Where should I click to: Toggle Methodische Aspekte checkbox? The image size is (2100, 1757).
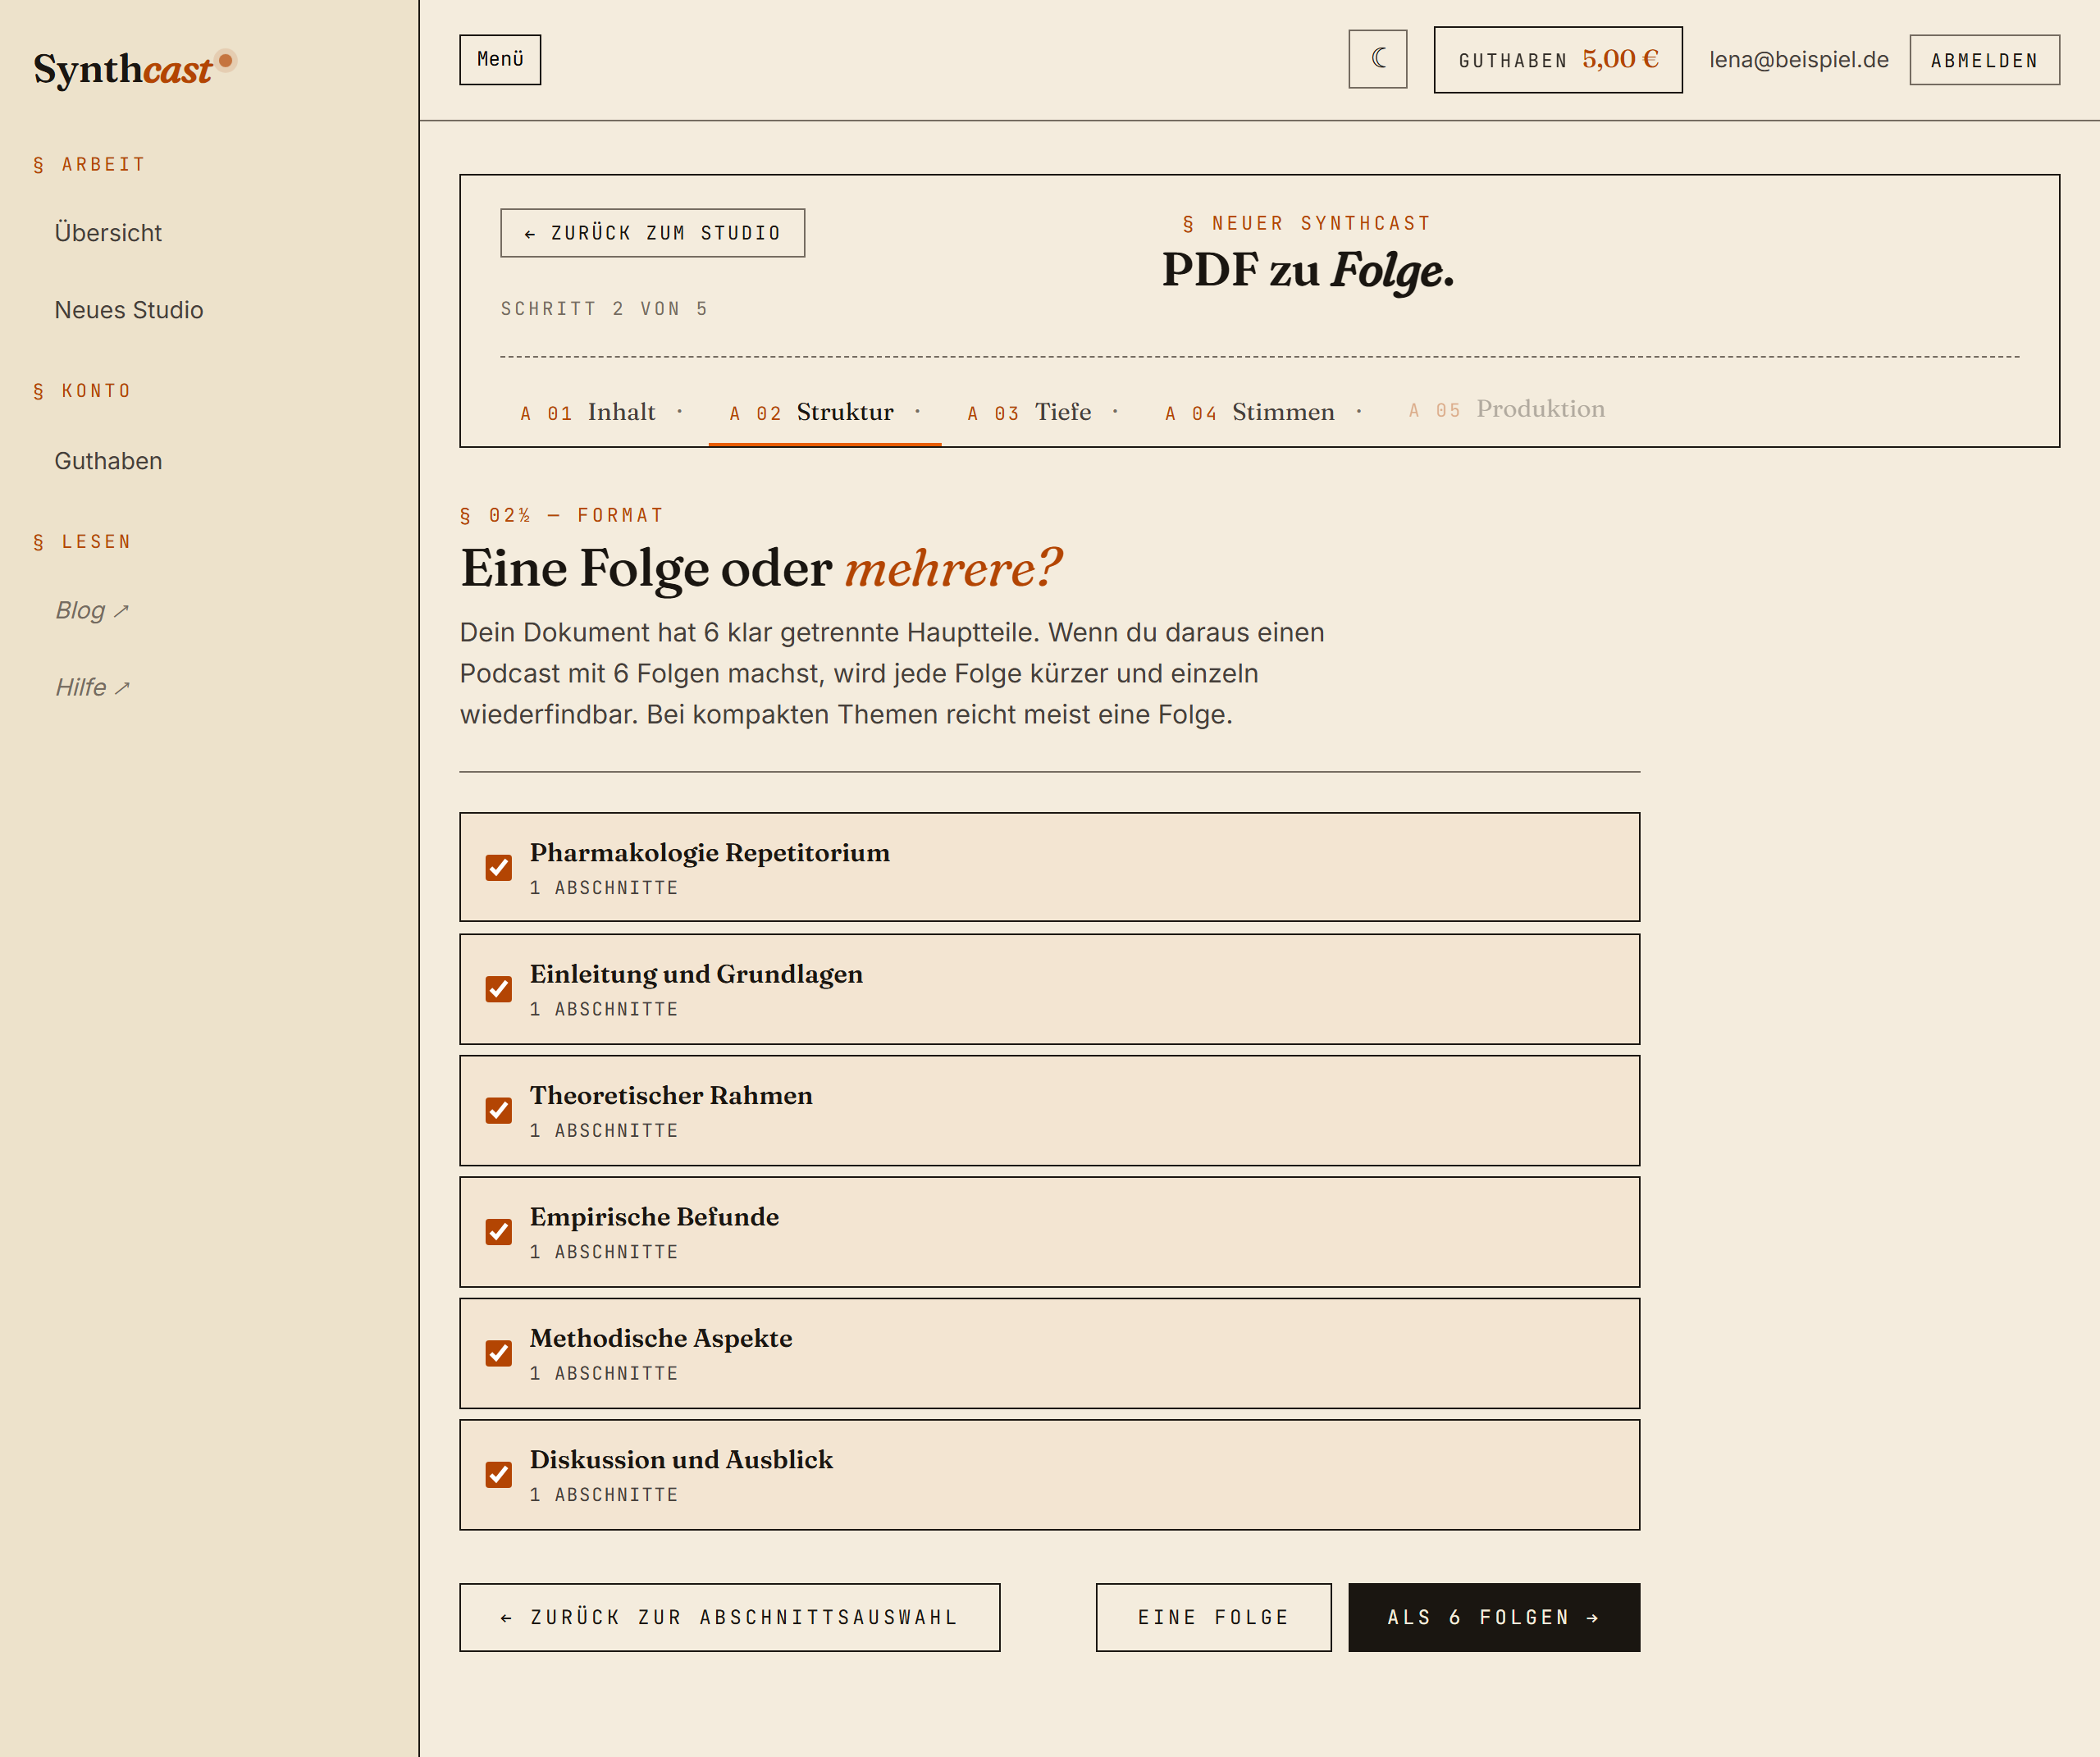(x=499, y=1353)
